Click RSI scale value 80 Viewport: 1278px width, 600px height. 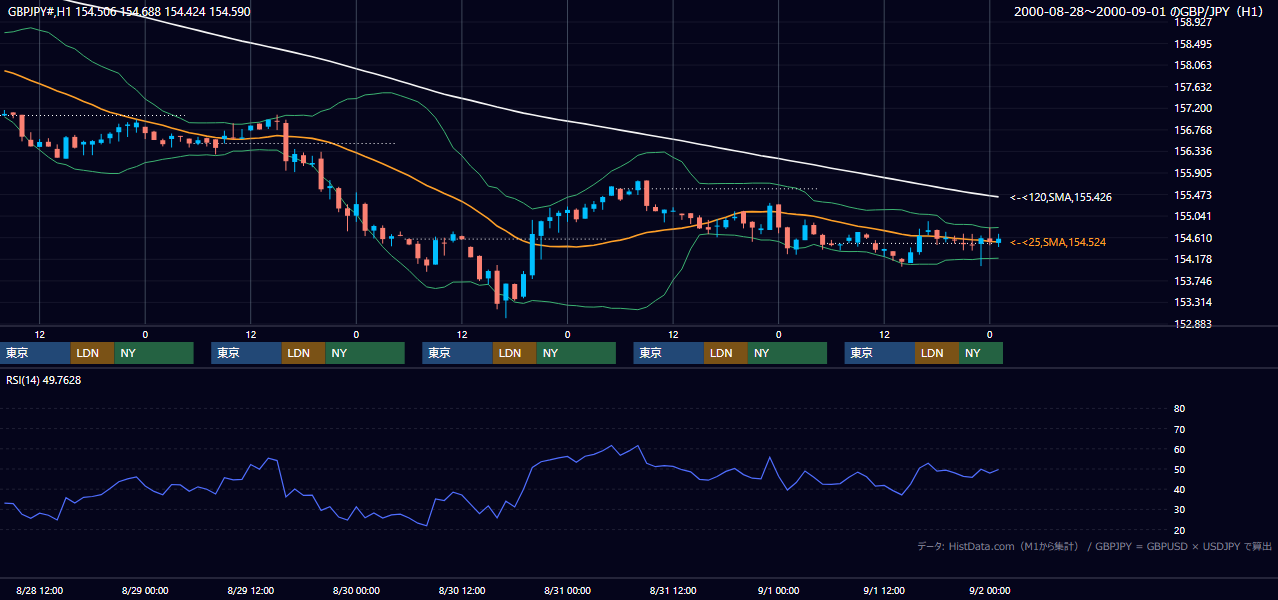pos(1179,409)
